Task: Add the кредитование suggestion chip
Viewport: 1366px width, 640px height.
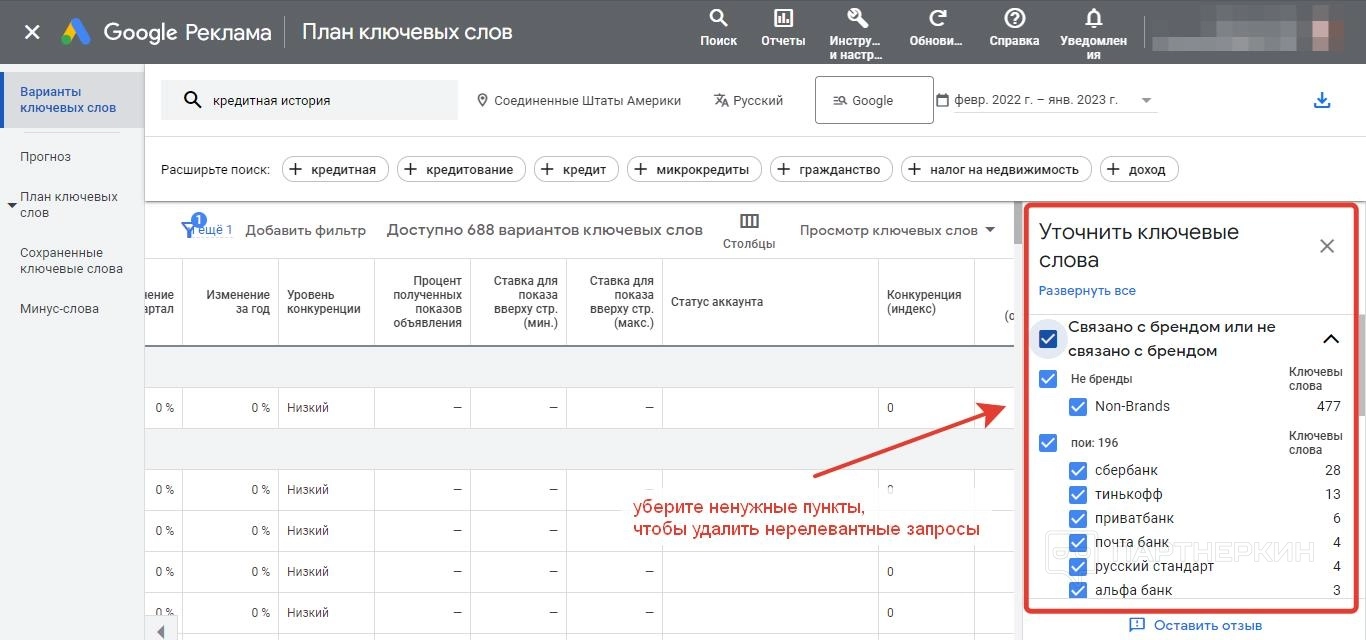Action: point(461,170)
